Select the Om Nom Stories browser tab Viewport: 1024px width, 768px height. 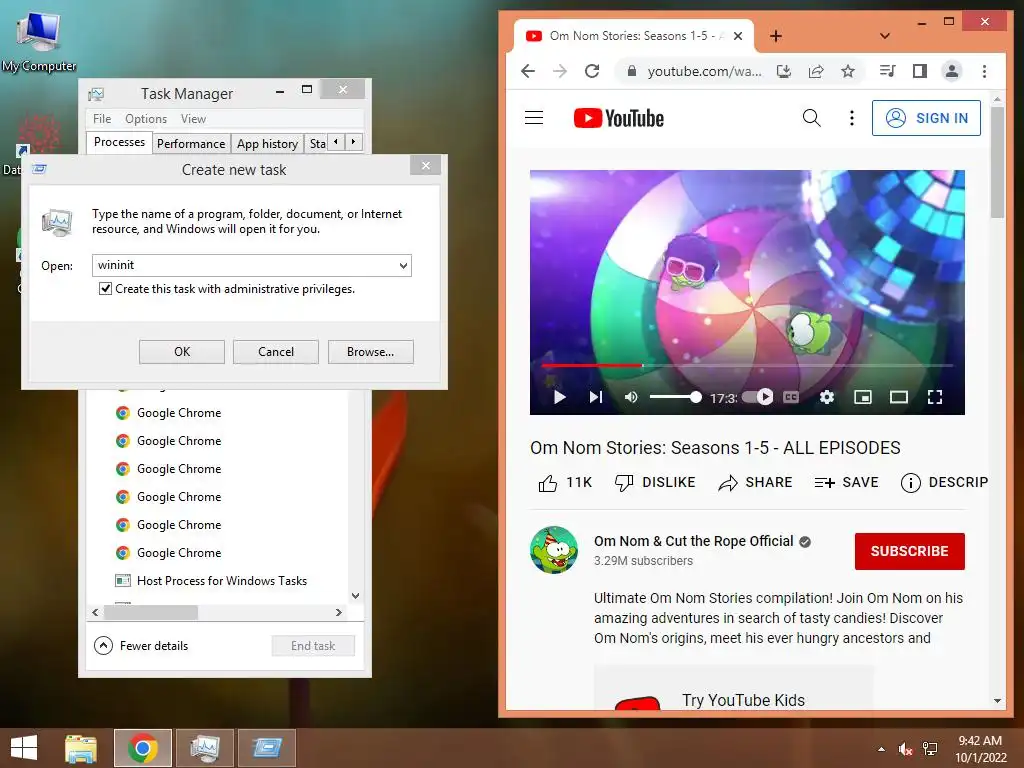pos(633,36)
